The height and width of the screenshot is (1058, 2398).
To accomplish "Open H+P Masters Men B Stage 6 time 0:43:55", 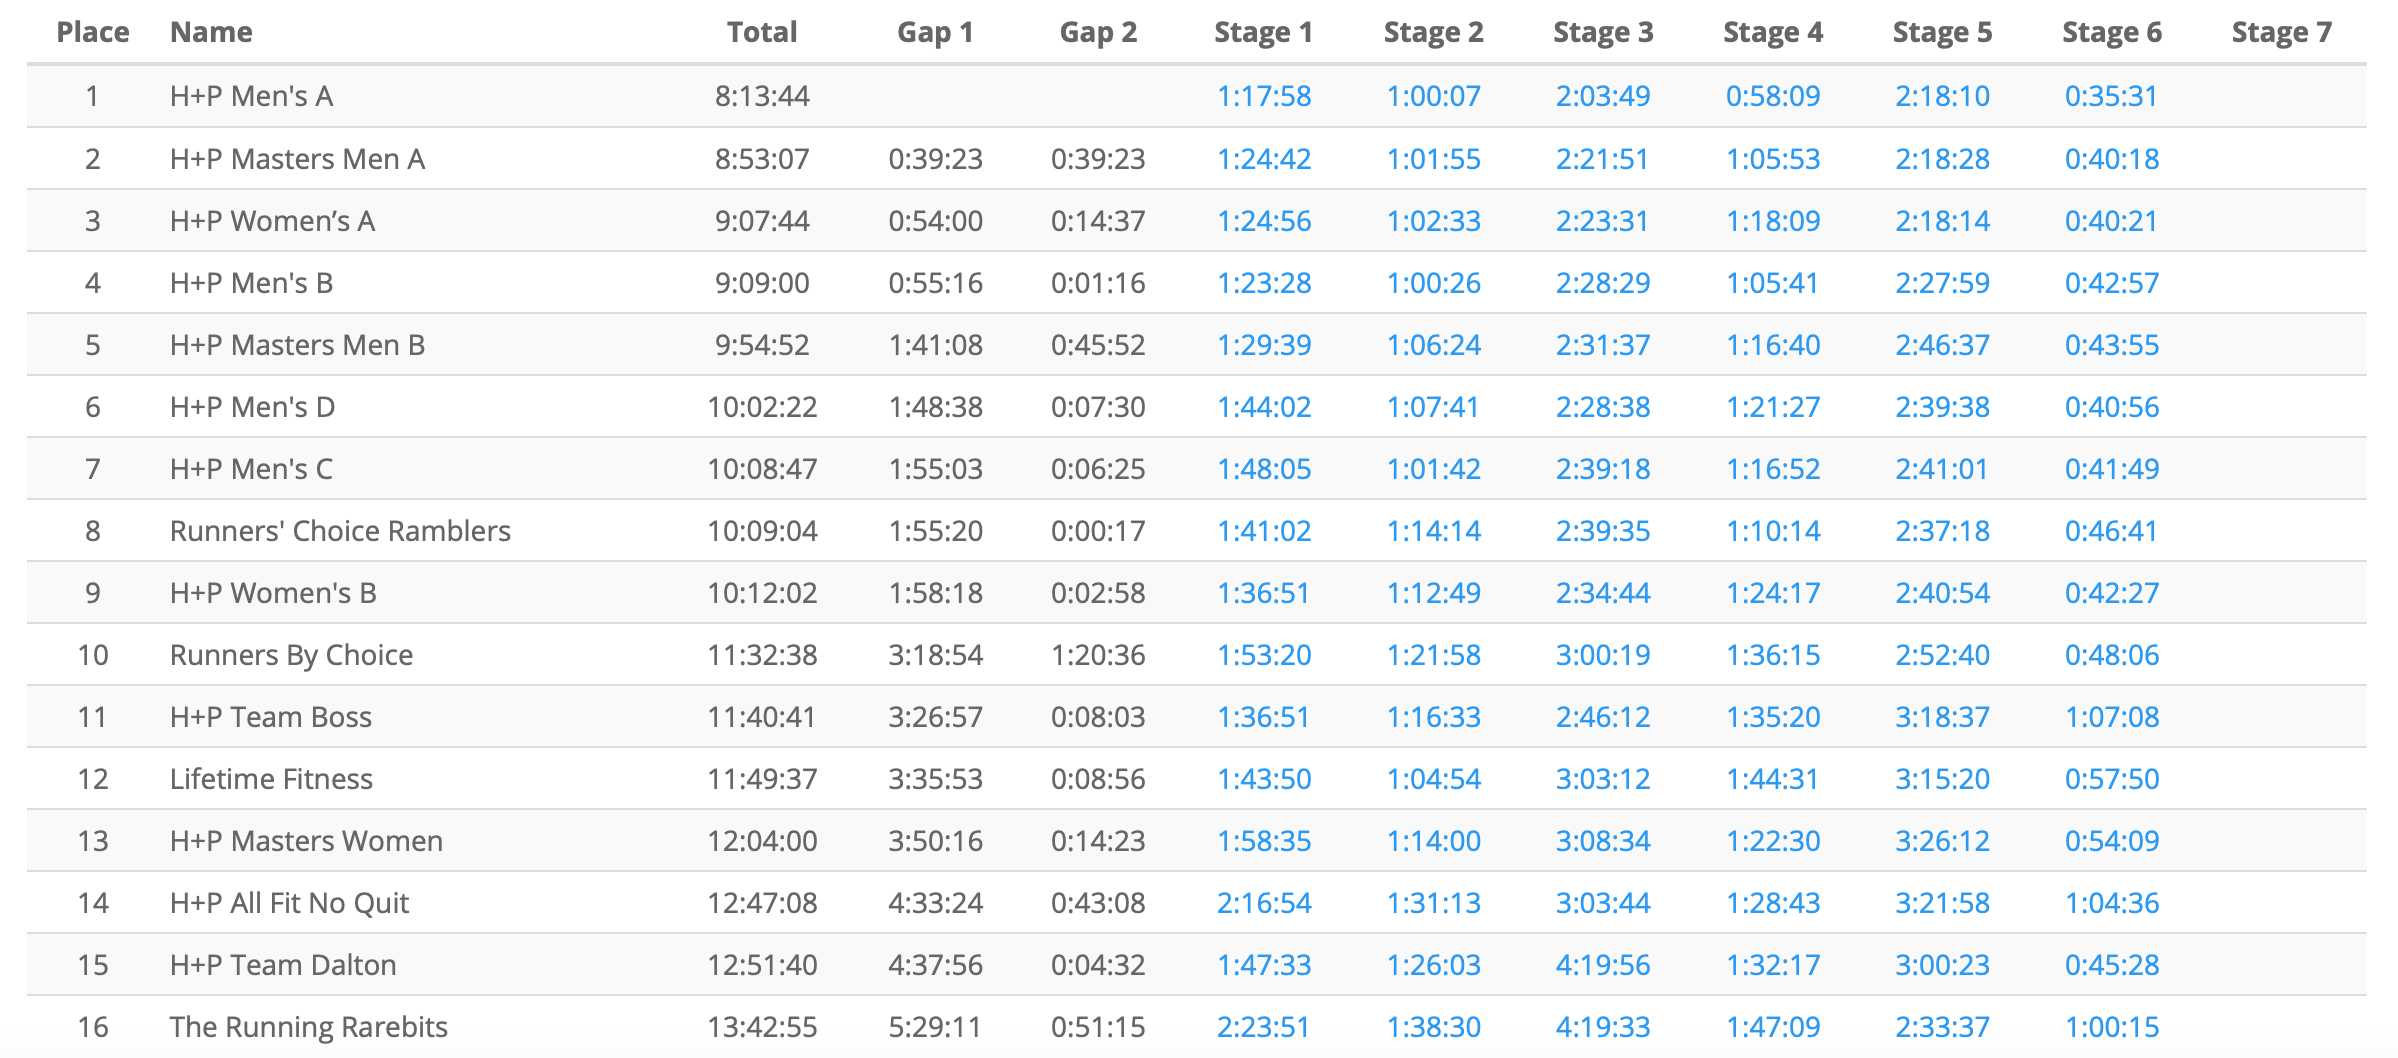I will [2111, 345].
